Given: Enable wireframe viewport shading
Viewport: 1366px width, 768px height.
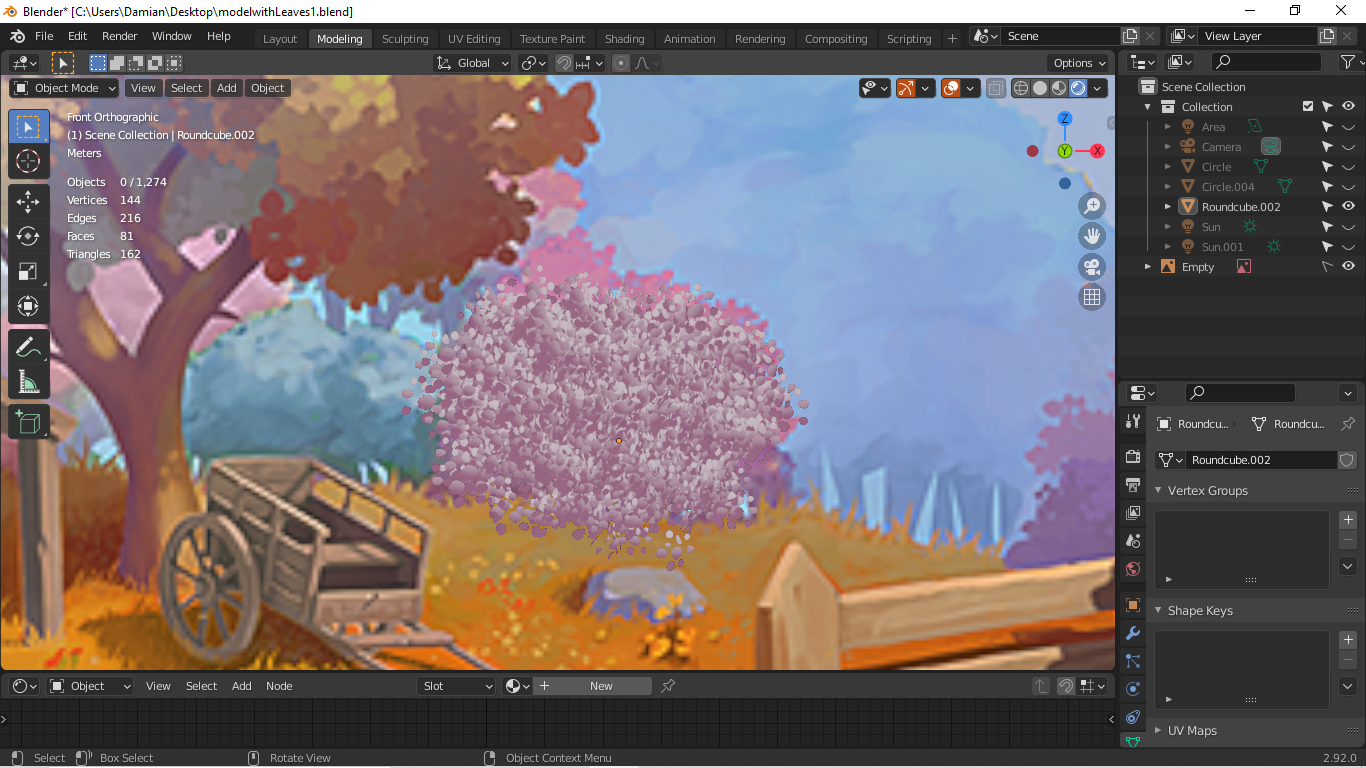Looking at the screenshot, I should [x=1021, y=88].
